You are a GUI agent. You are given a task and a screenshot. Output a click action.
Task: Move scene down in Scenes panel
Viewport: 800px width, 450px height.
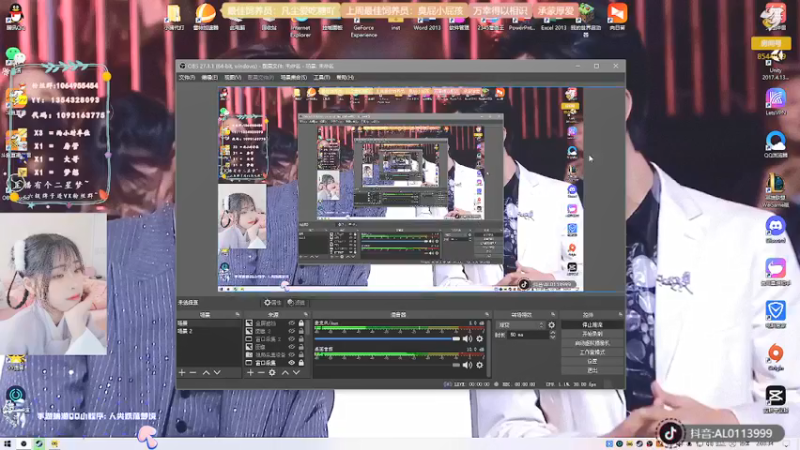[217, 373]
